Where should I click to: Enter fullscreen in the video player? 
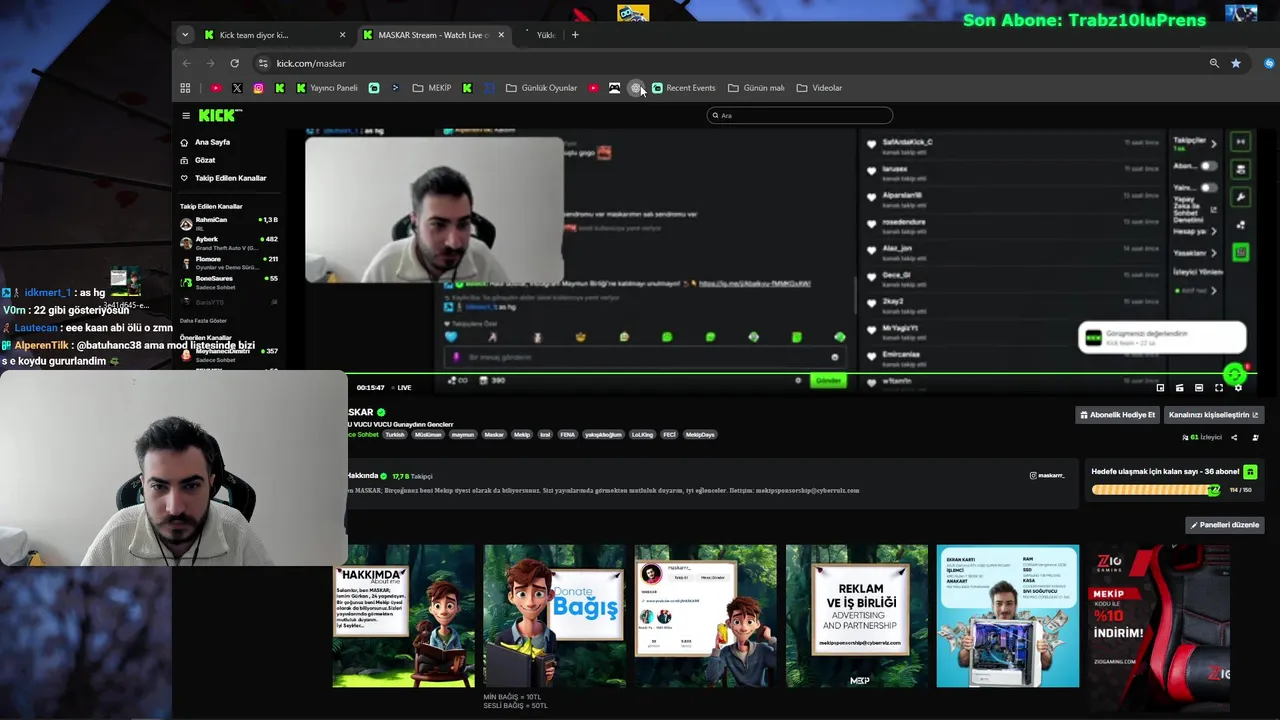coord(1218,388)
